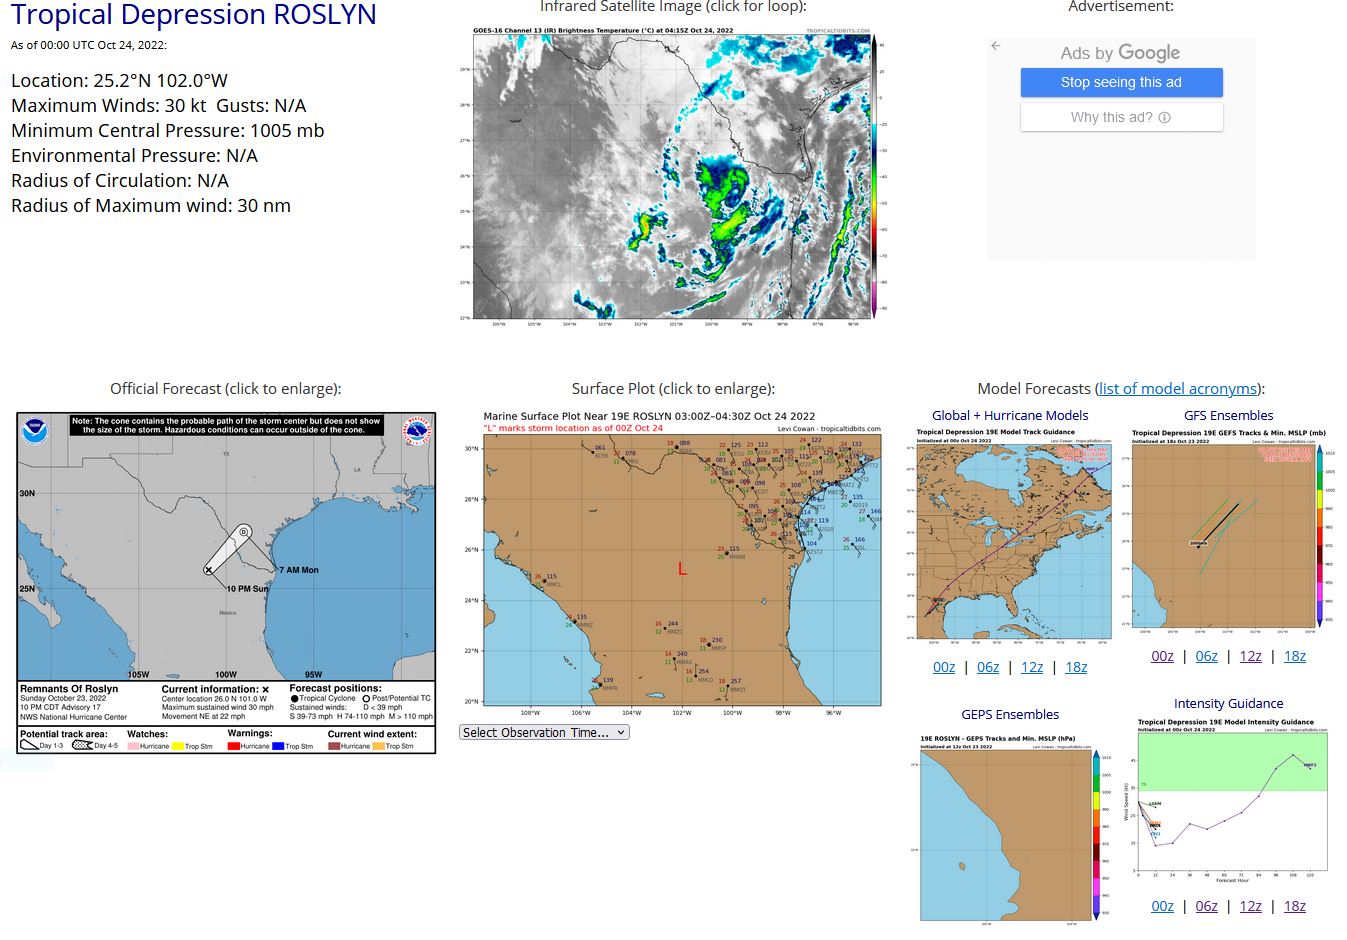1347x940 pixels.
Task: Click the Ads by Google label
Action: click(1120, 53)
